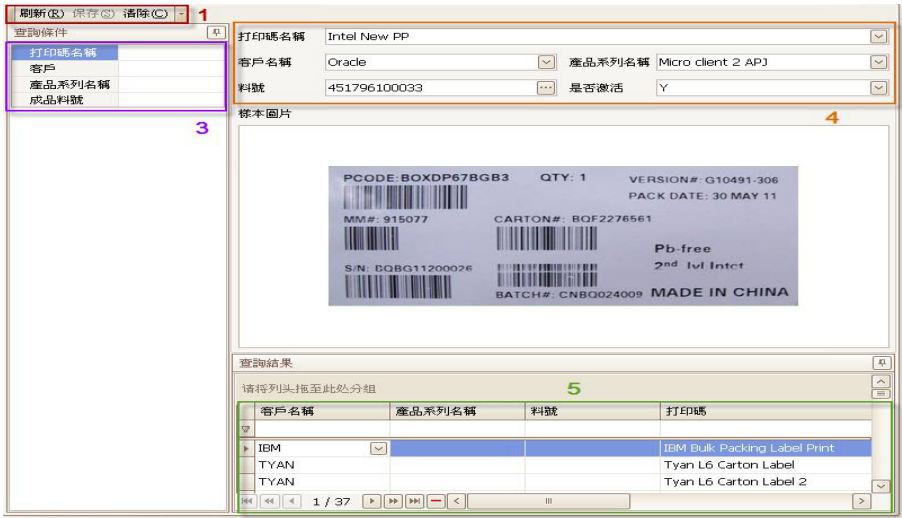Open the 打印碼名稱 dropdown showing Intel New PP
902x518 pixels.
click(878, 37)
